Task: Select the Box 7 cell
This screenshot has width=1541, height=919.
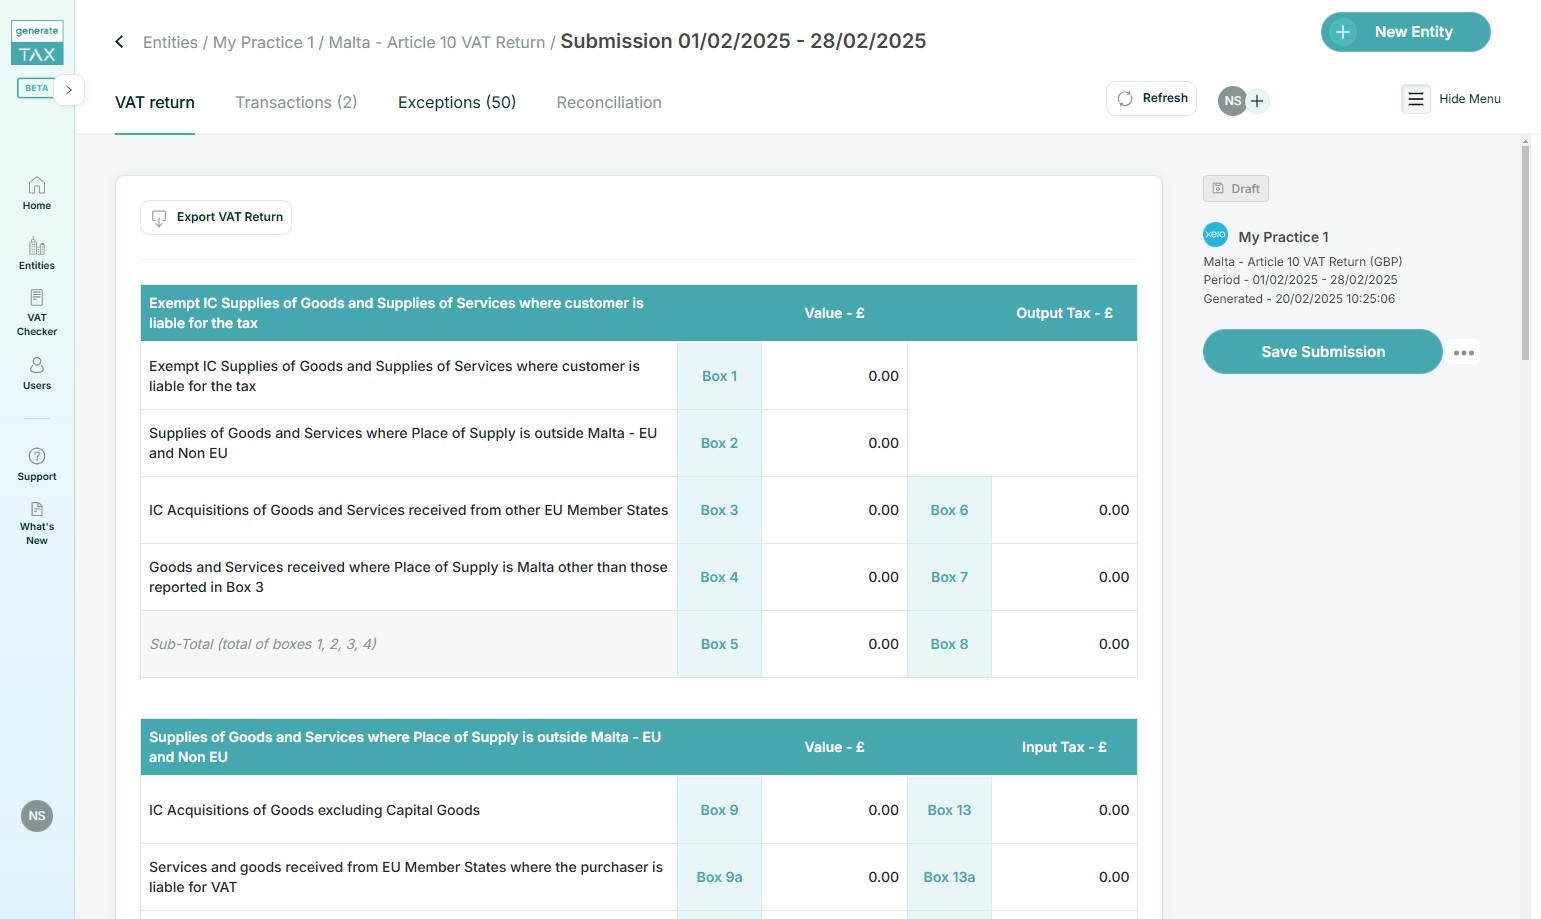Action: pos(949,577)
